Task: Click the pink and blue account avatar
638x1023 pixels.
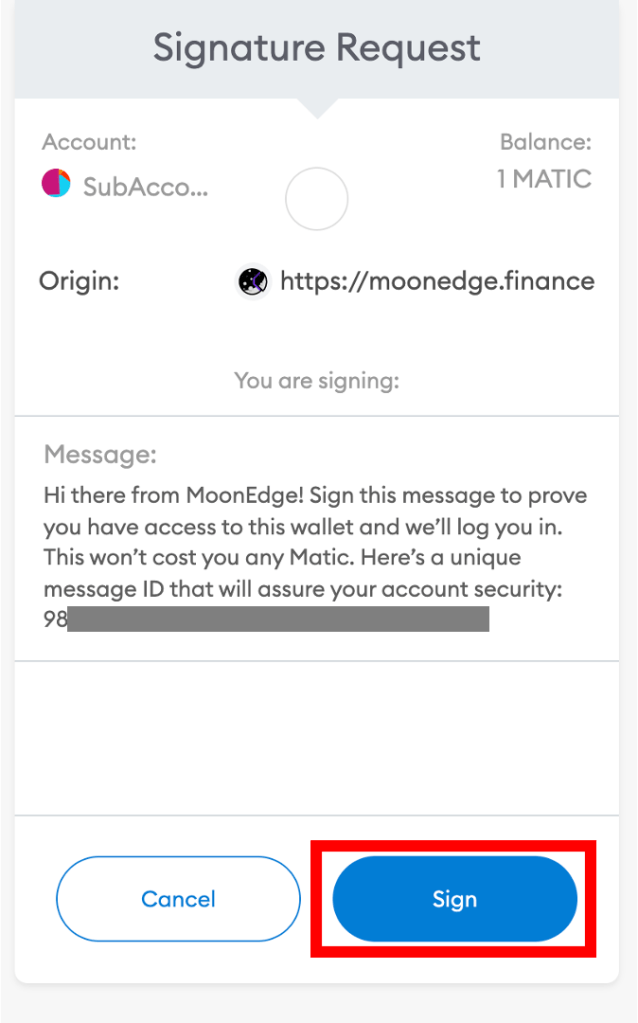Action: coord(56,183)
